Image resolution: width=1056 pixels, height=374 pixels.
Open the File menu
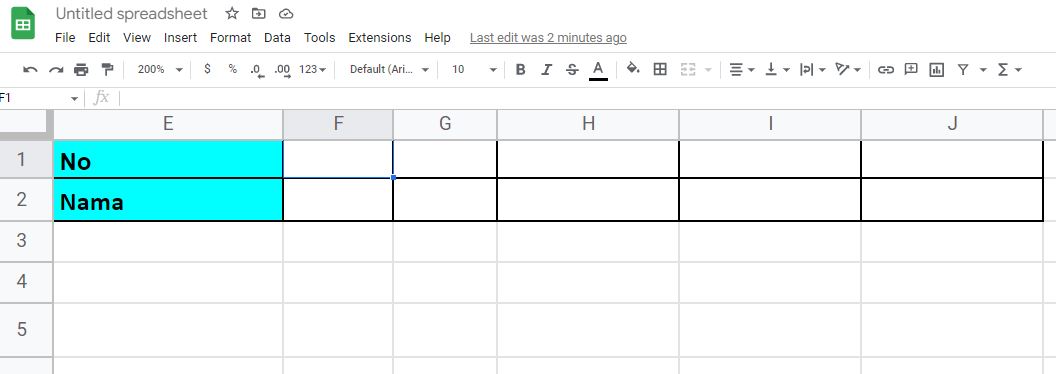coord(65,38)
